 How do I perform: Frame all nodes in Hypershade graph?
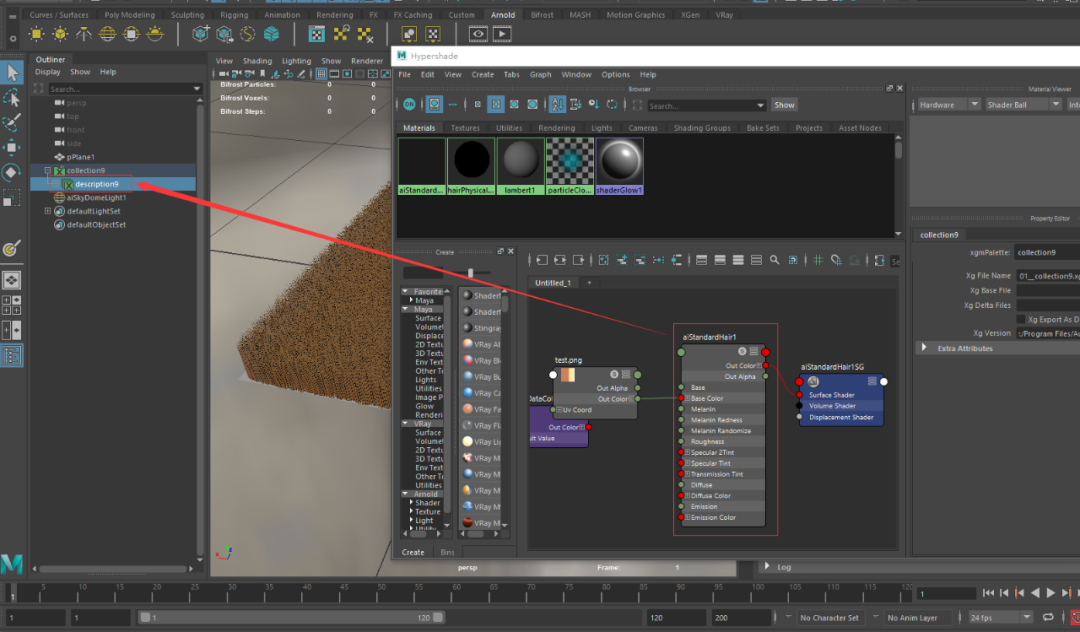(603, 260)
